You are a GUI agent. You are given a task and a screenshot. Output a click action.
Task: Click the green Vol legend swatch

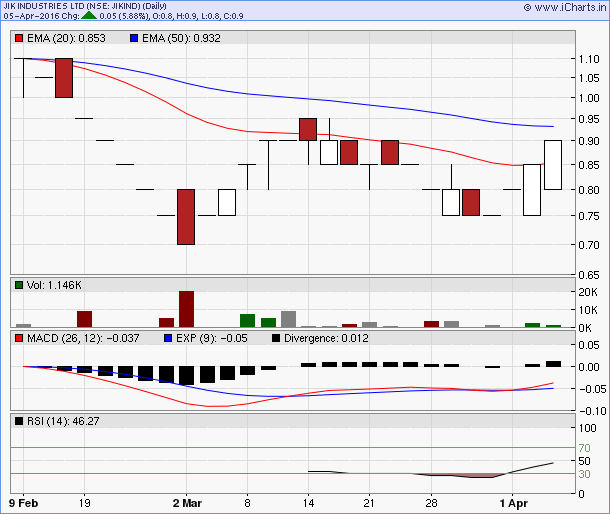coord(19,285)
